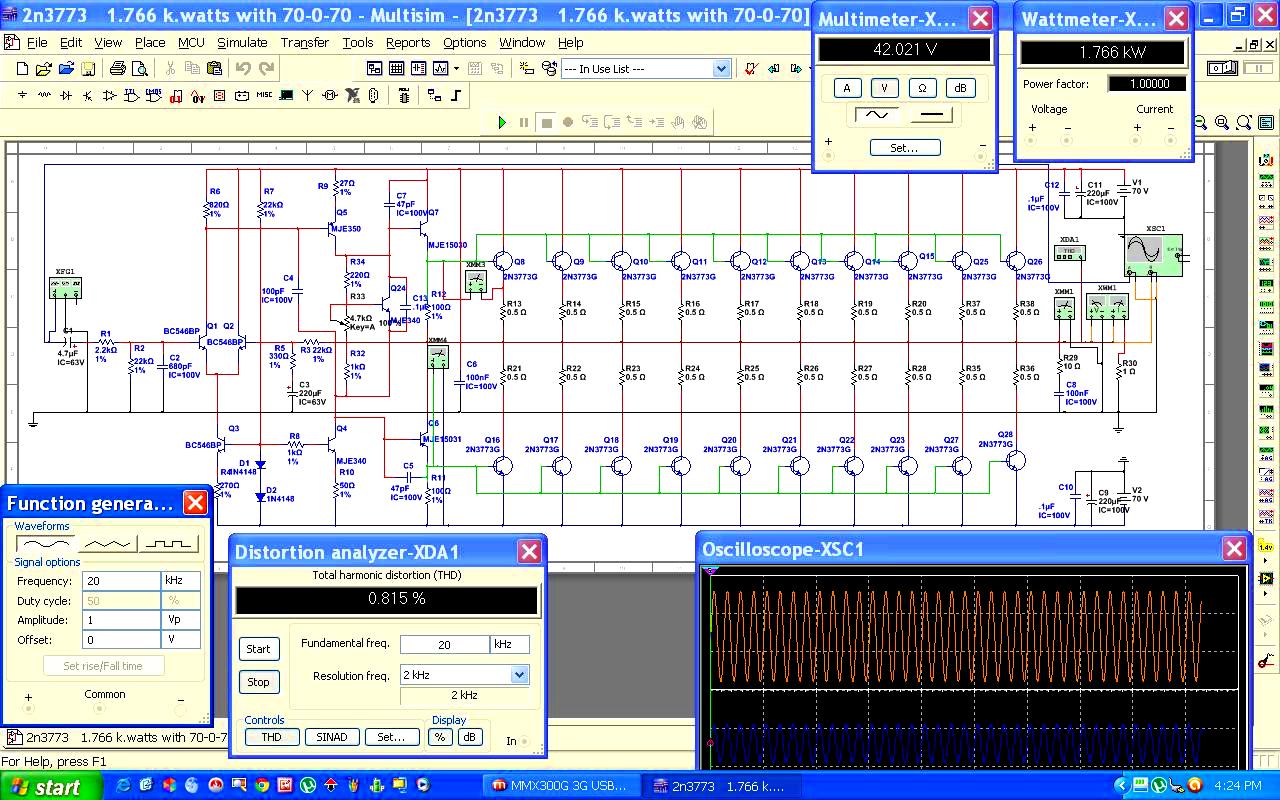Pause the simulation
Screen dimensions: 1280x800
(x=524, y=122)
